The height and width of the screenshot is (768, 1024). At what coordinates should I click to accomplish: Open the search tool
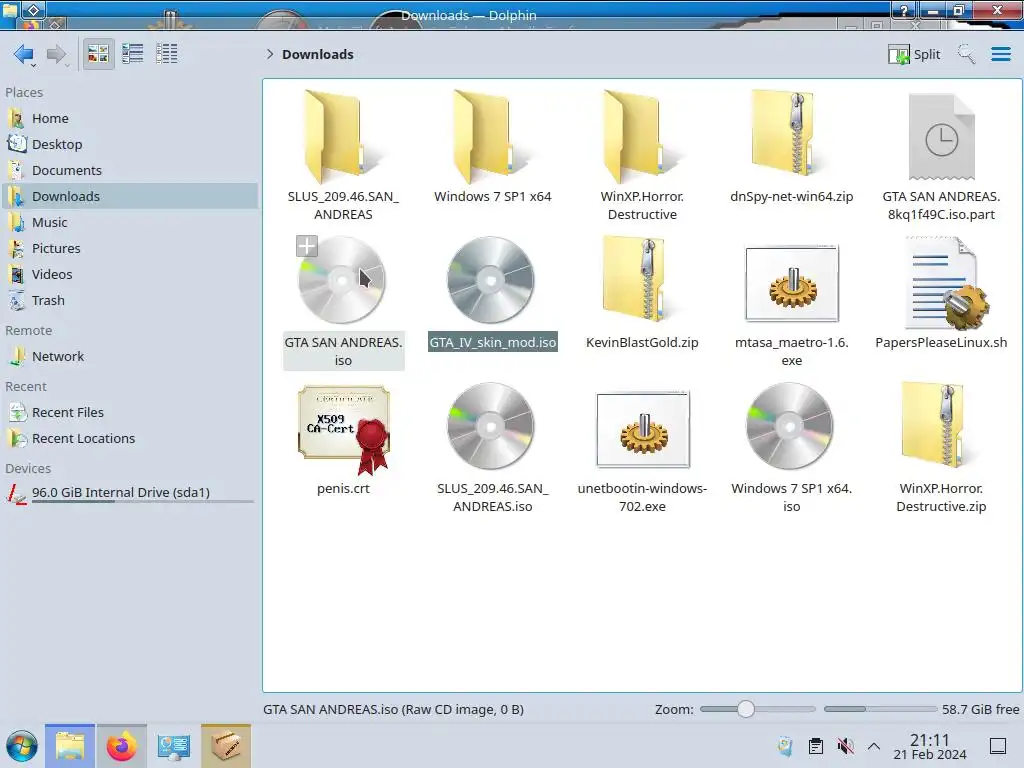(x=967, y=54)
